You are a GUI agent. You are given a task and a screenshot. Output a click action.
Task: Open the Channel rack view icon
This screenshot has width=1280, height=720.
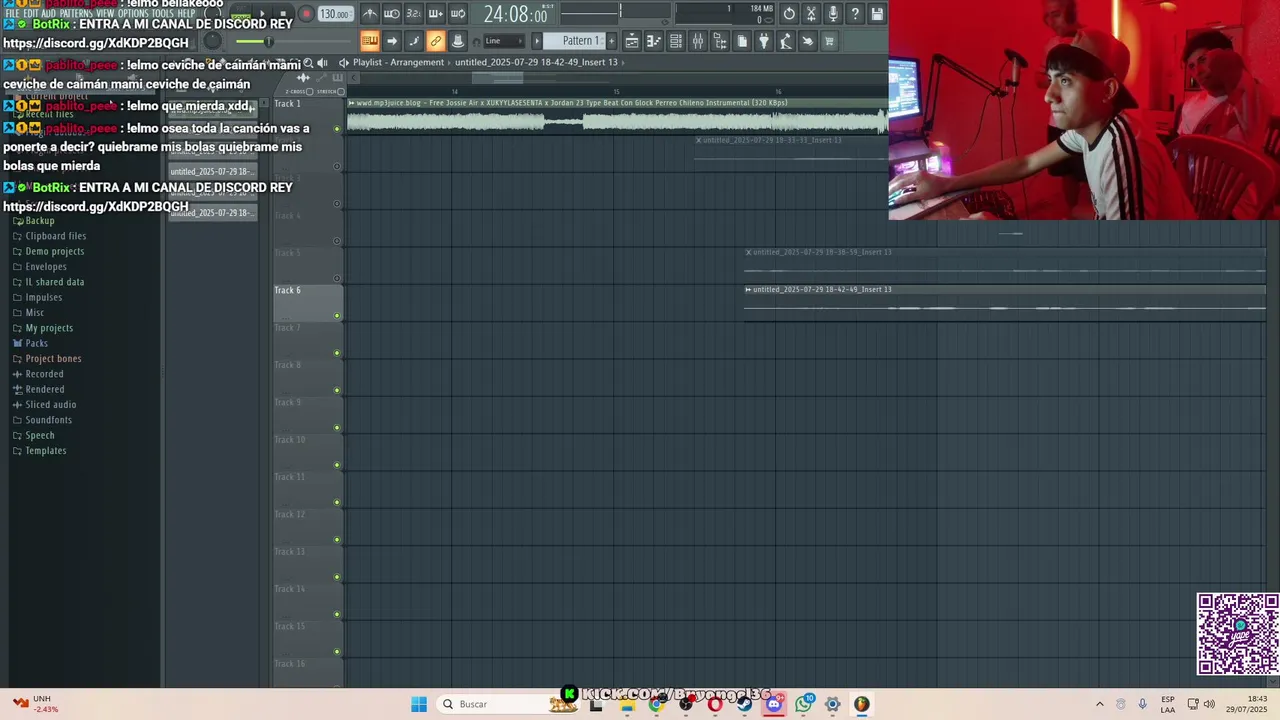tap(676, 41)
